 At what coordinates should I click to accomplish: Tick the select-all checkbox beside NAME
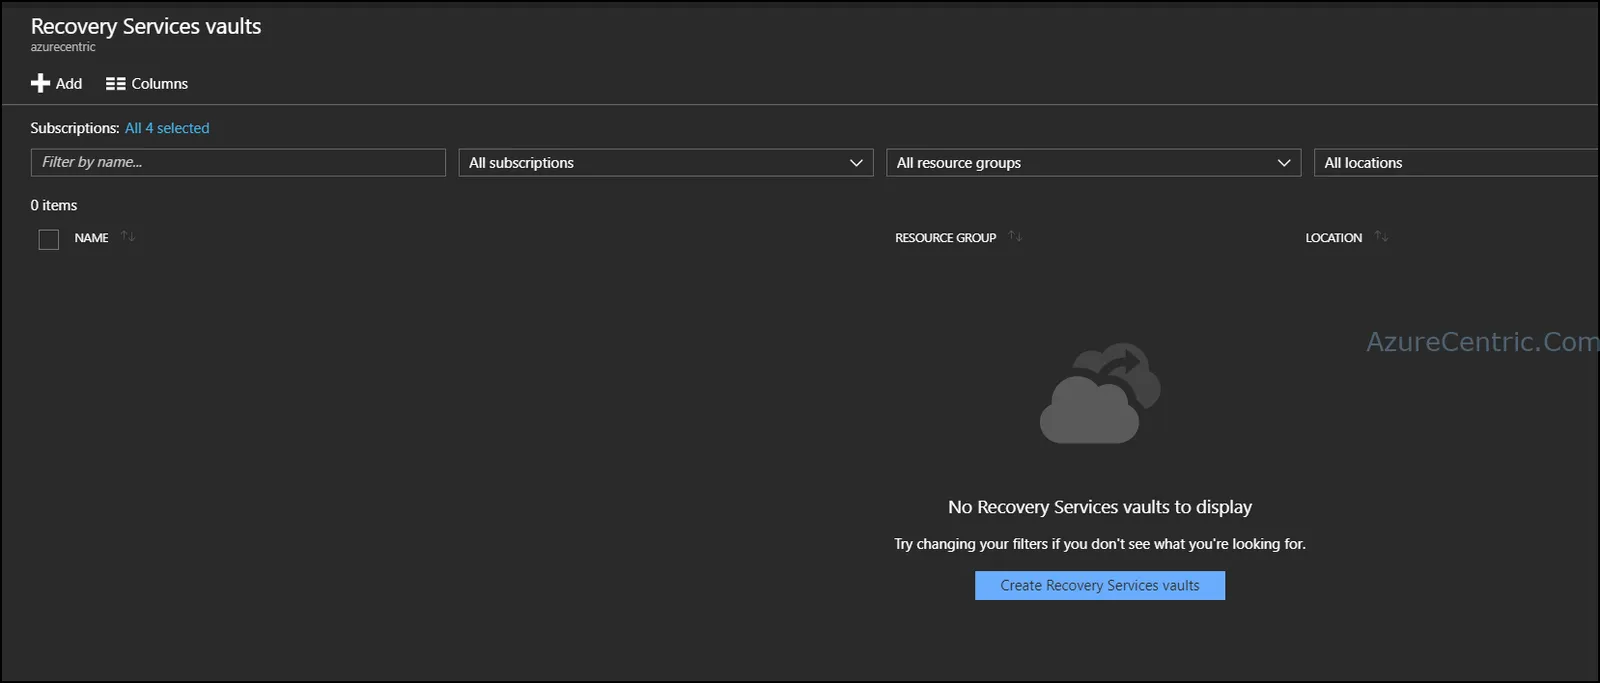coord(49,239)
